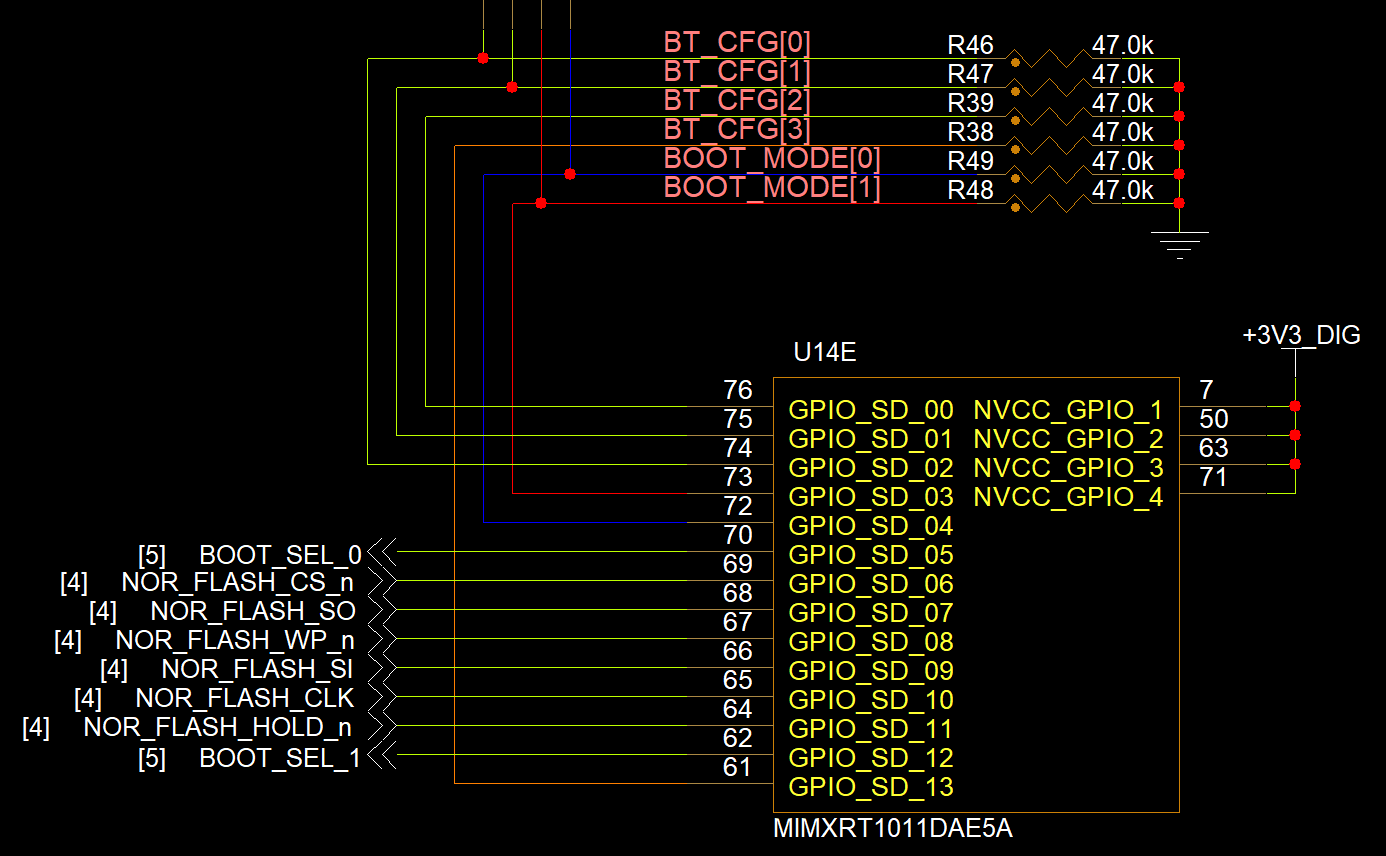Select pin name GPIO_SD_05
Screen dimensions: 1386x856
[x=871, y=555]
